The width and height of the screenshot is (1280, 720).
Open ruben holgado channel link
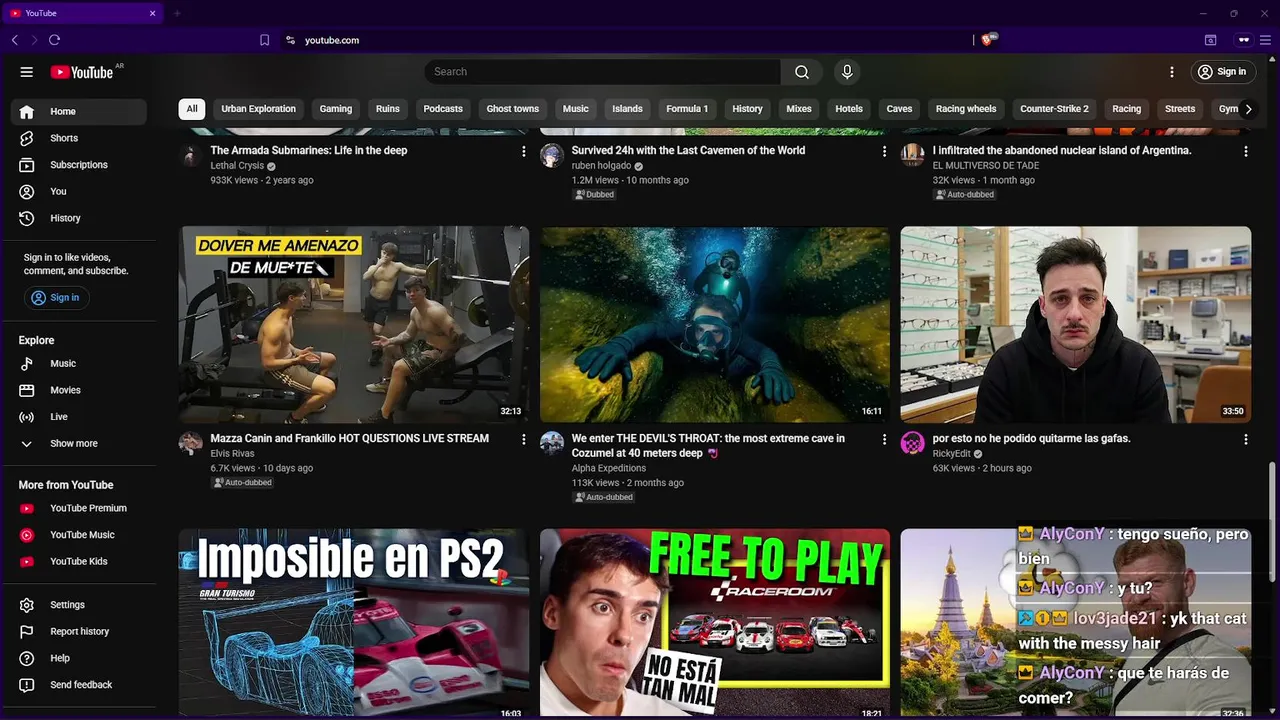pos(601,166)
